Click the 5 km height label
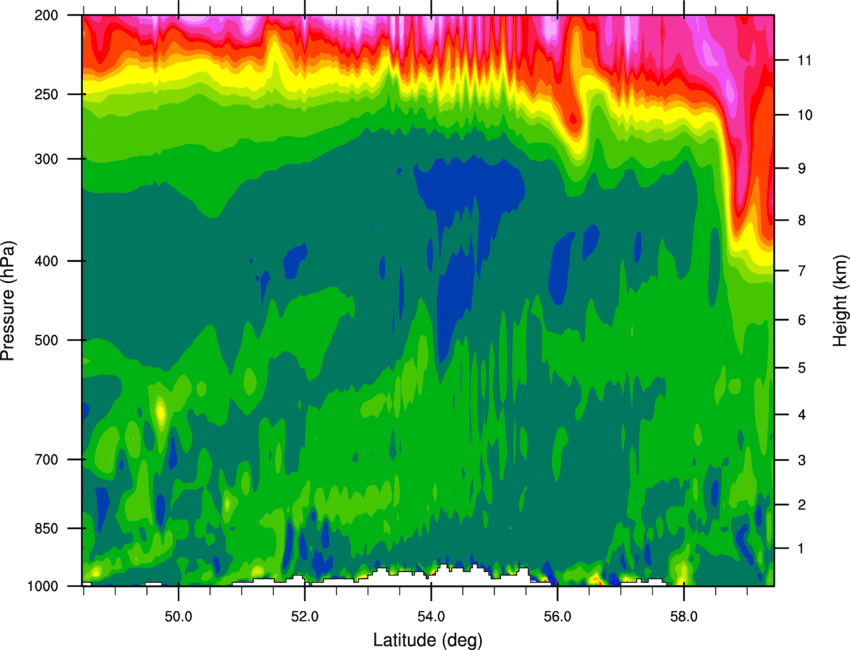This screenshot has width=850, height=650. pos(802,368)
